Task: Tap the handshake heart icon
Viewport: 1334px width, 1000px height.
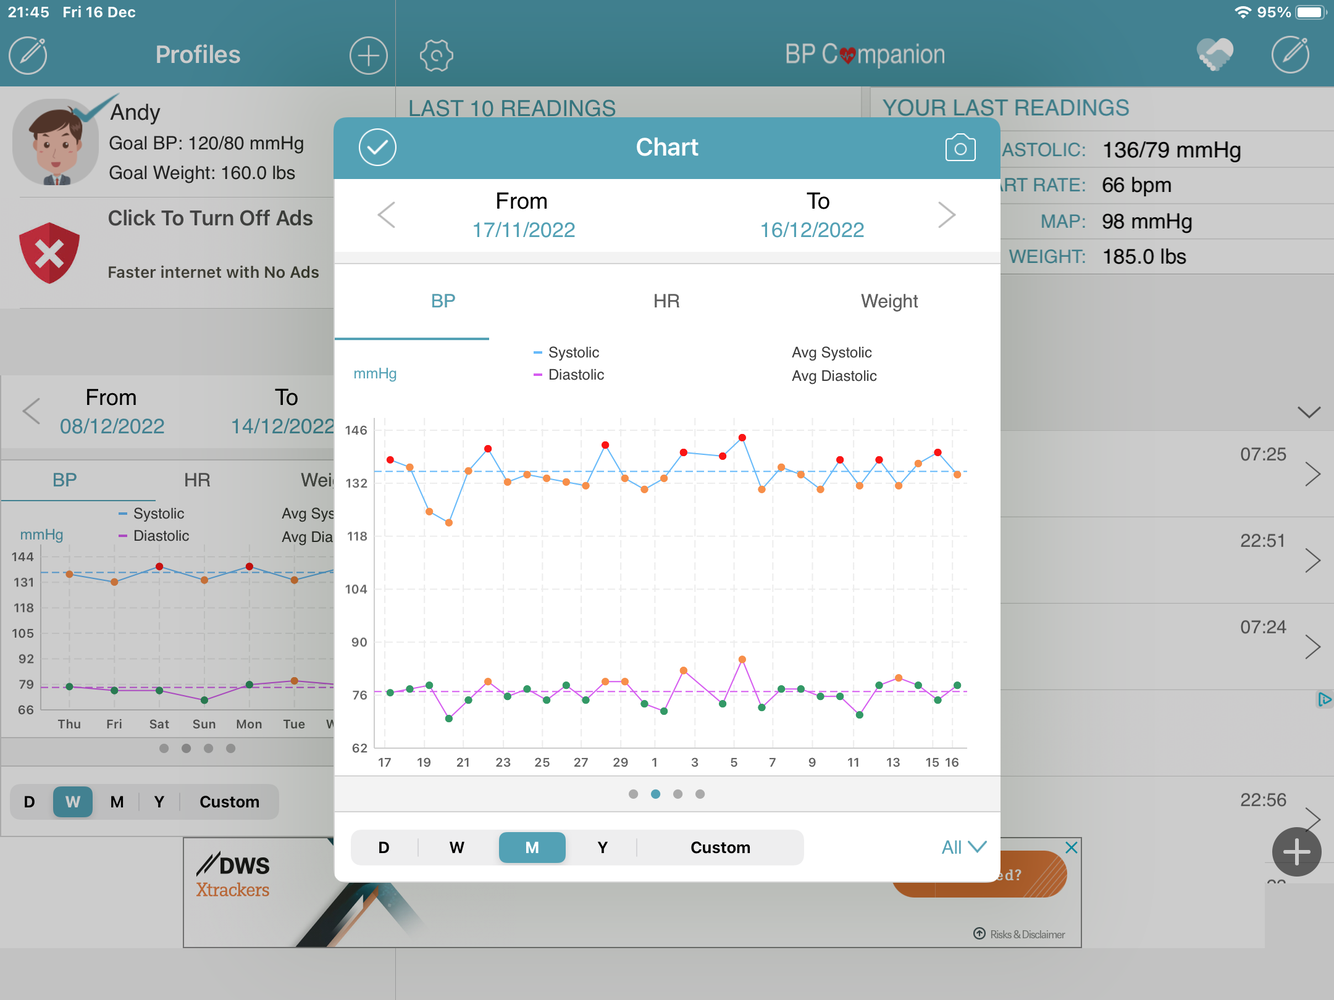Action: click(1215, 55)
